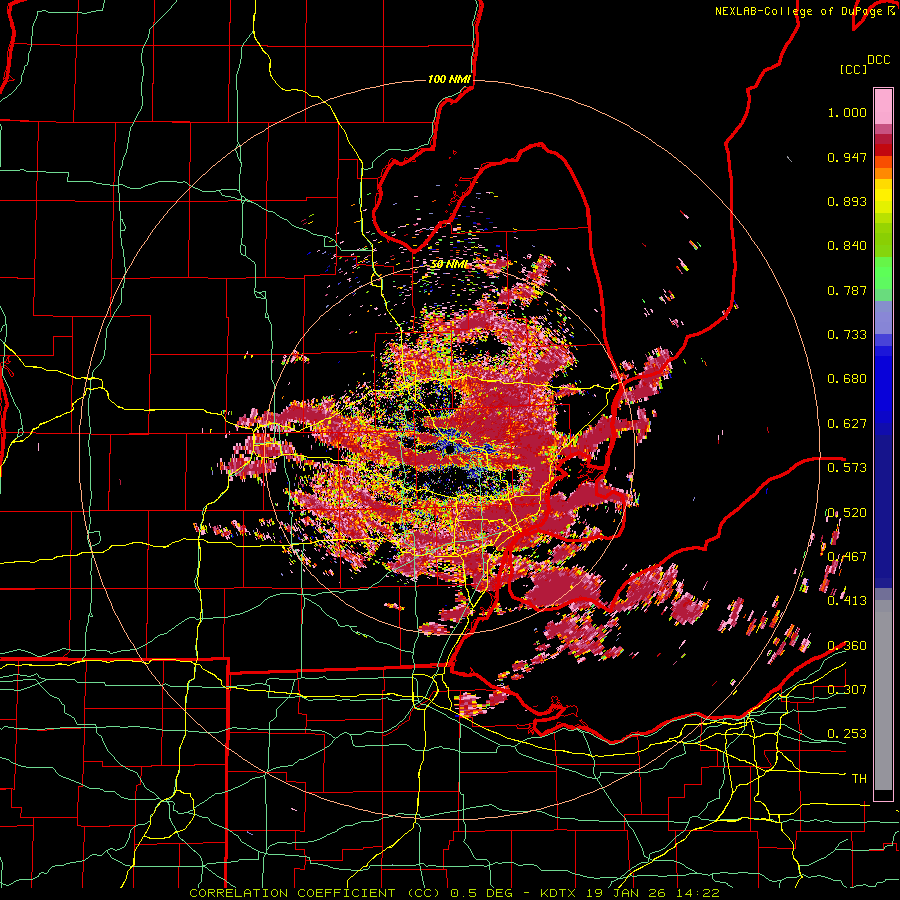Image resolution: width=900 pixels, height=900 pixels.
Task: Click the 0.253 scale label
Action: pos(847,734)
